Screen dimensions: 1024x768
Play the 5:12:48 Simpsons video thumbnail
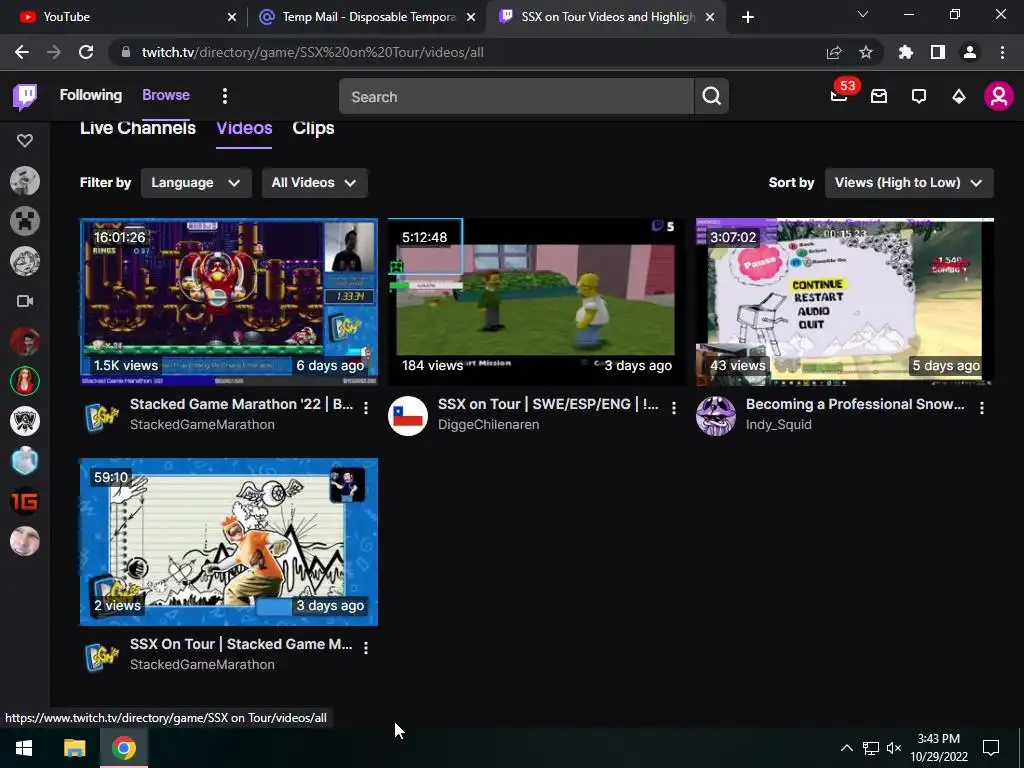point(537,302)
